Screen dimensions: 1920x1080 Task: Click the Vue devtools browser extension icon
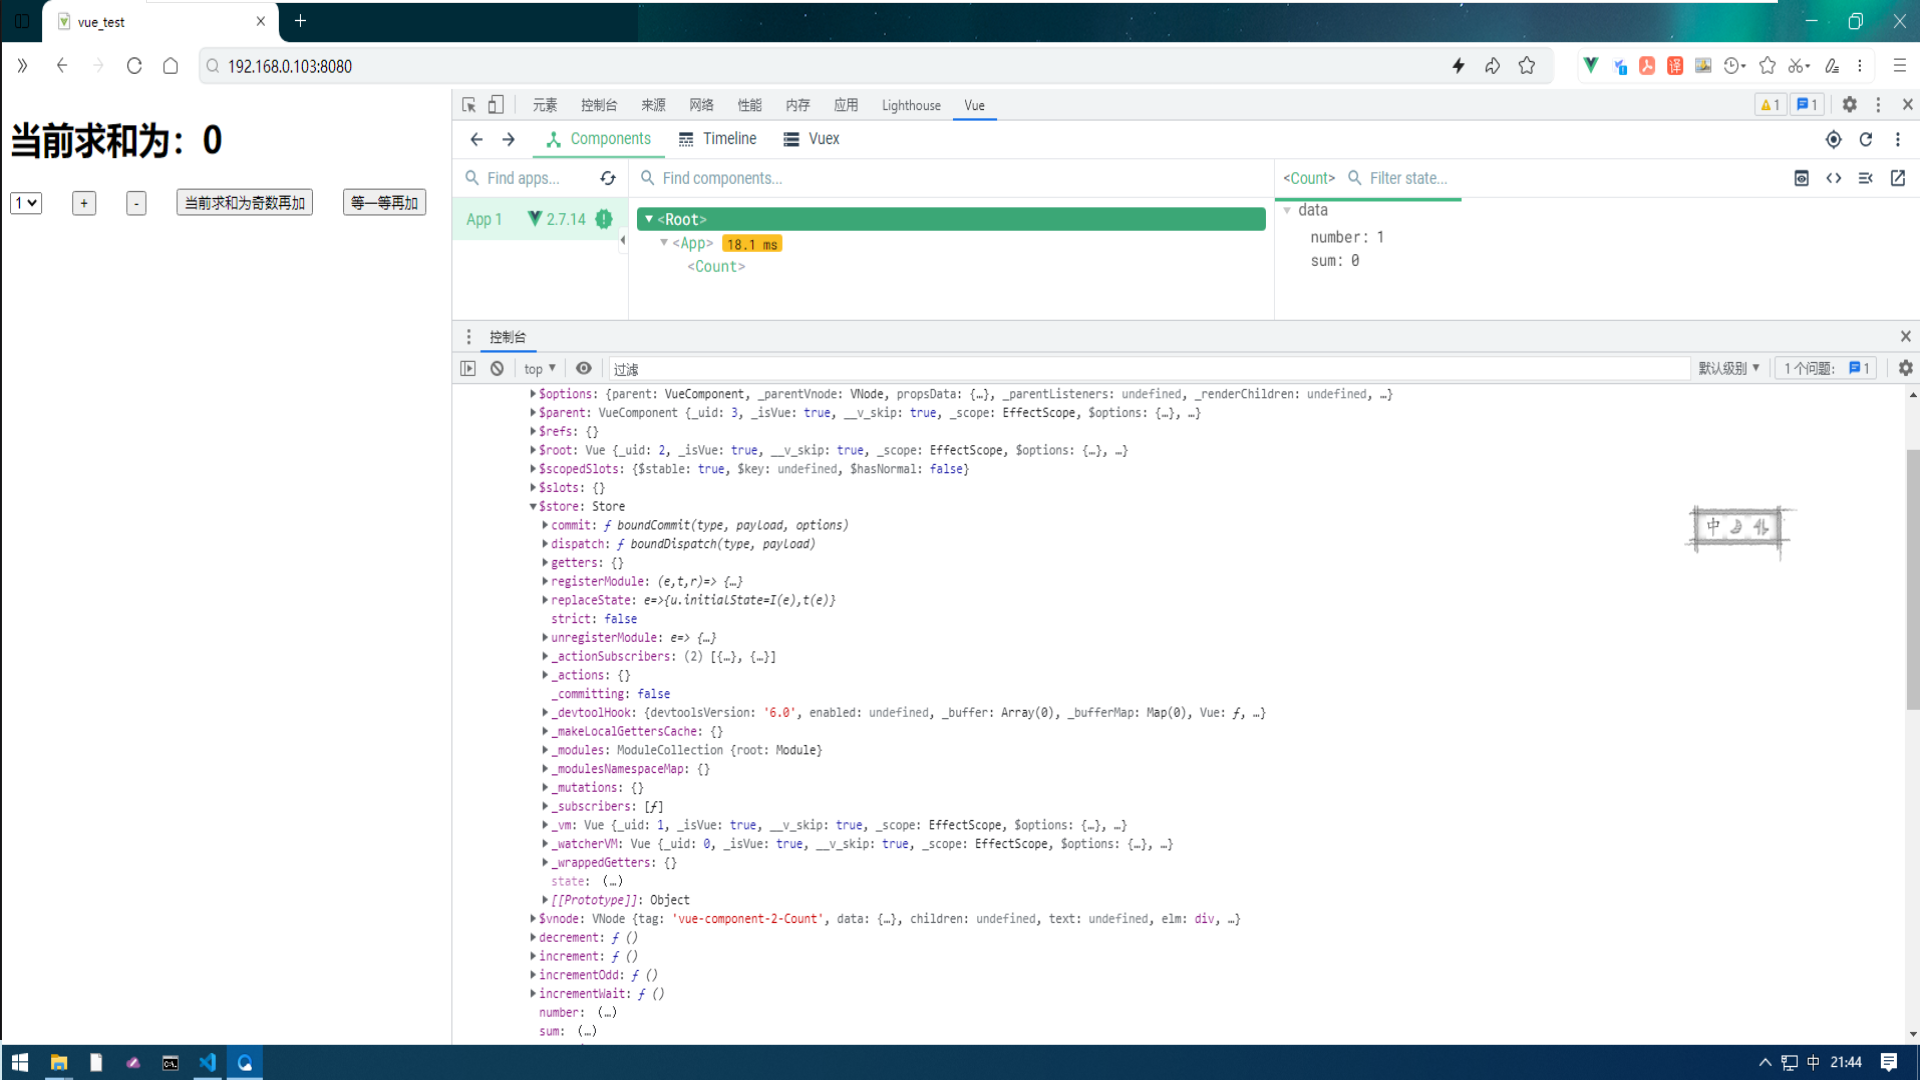pyautogui.click(x=1591, y=66)
